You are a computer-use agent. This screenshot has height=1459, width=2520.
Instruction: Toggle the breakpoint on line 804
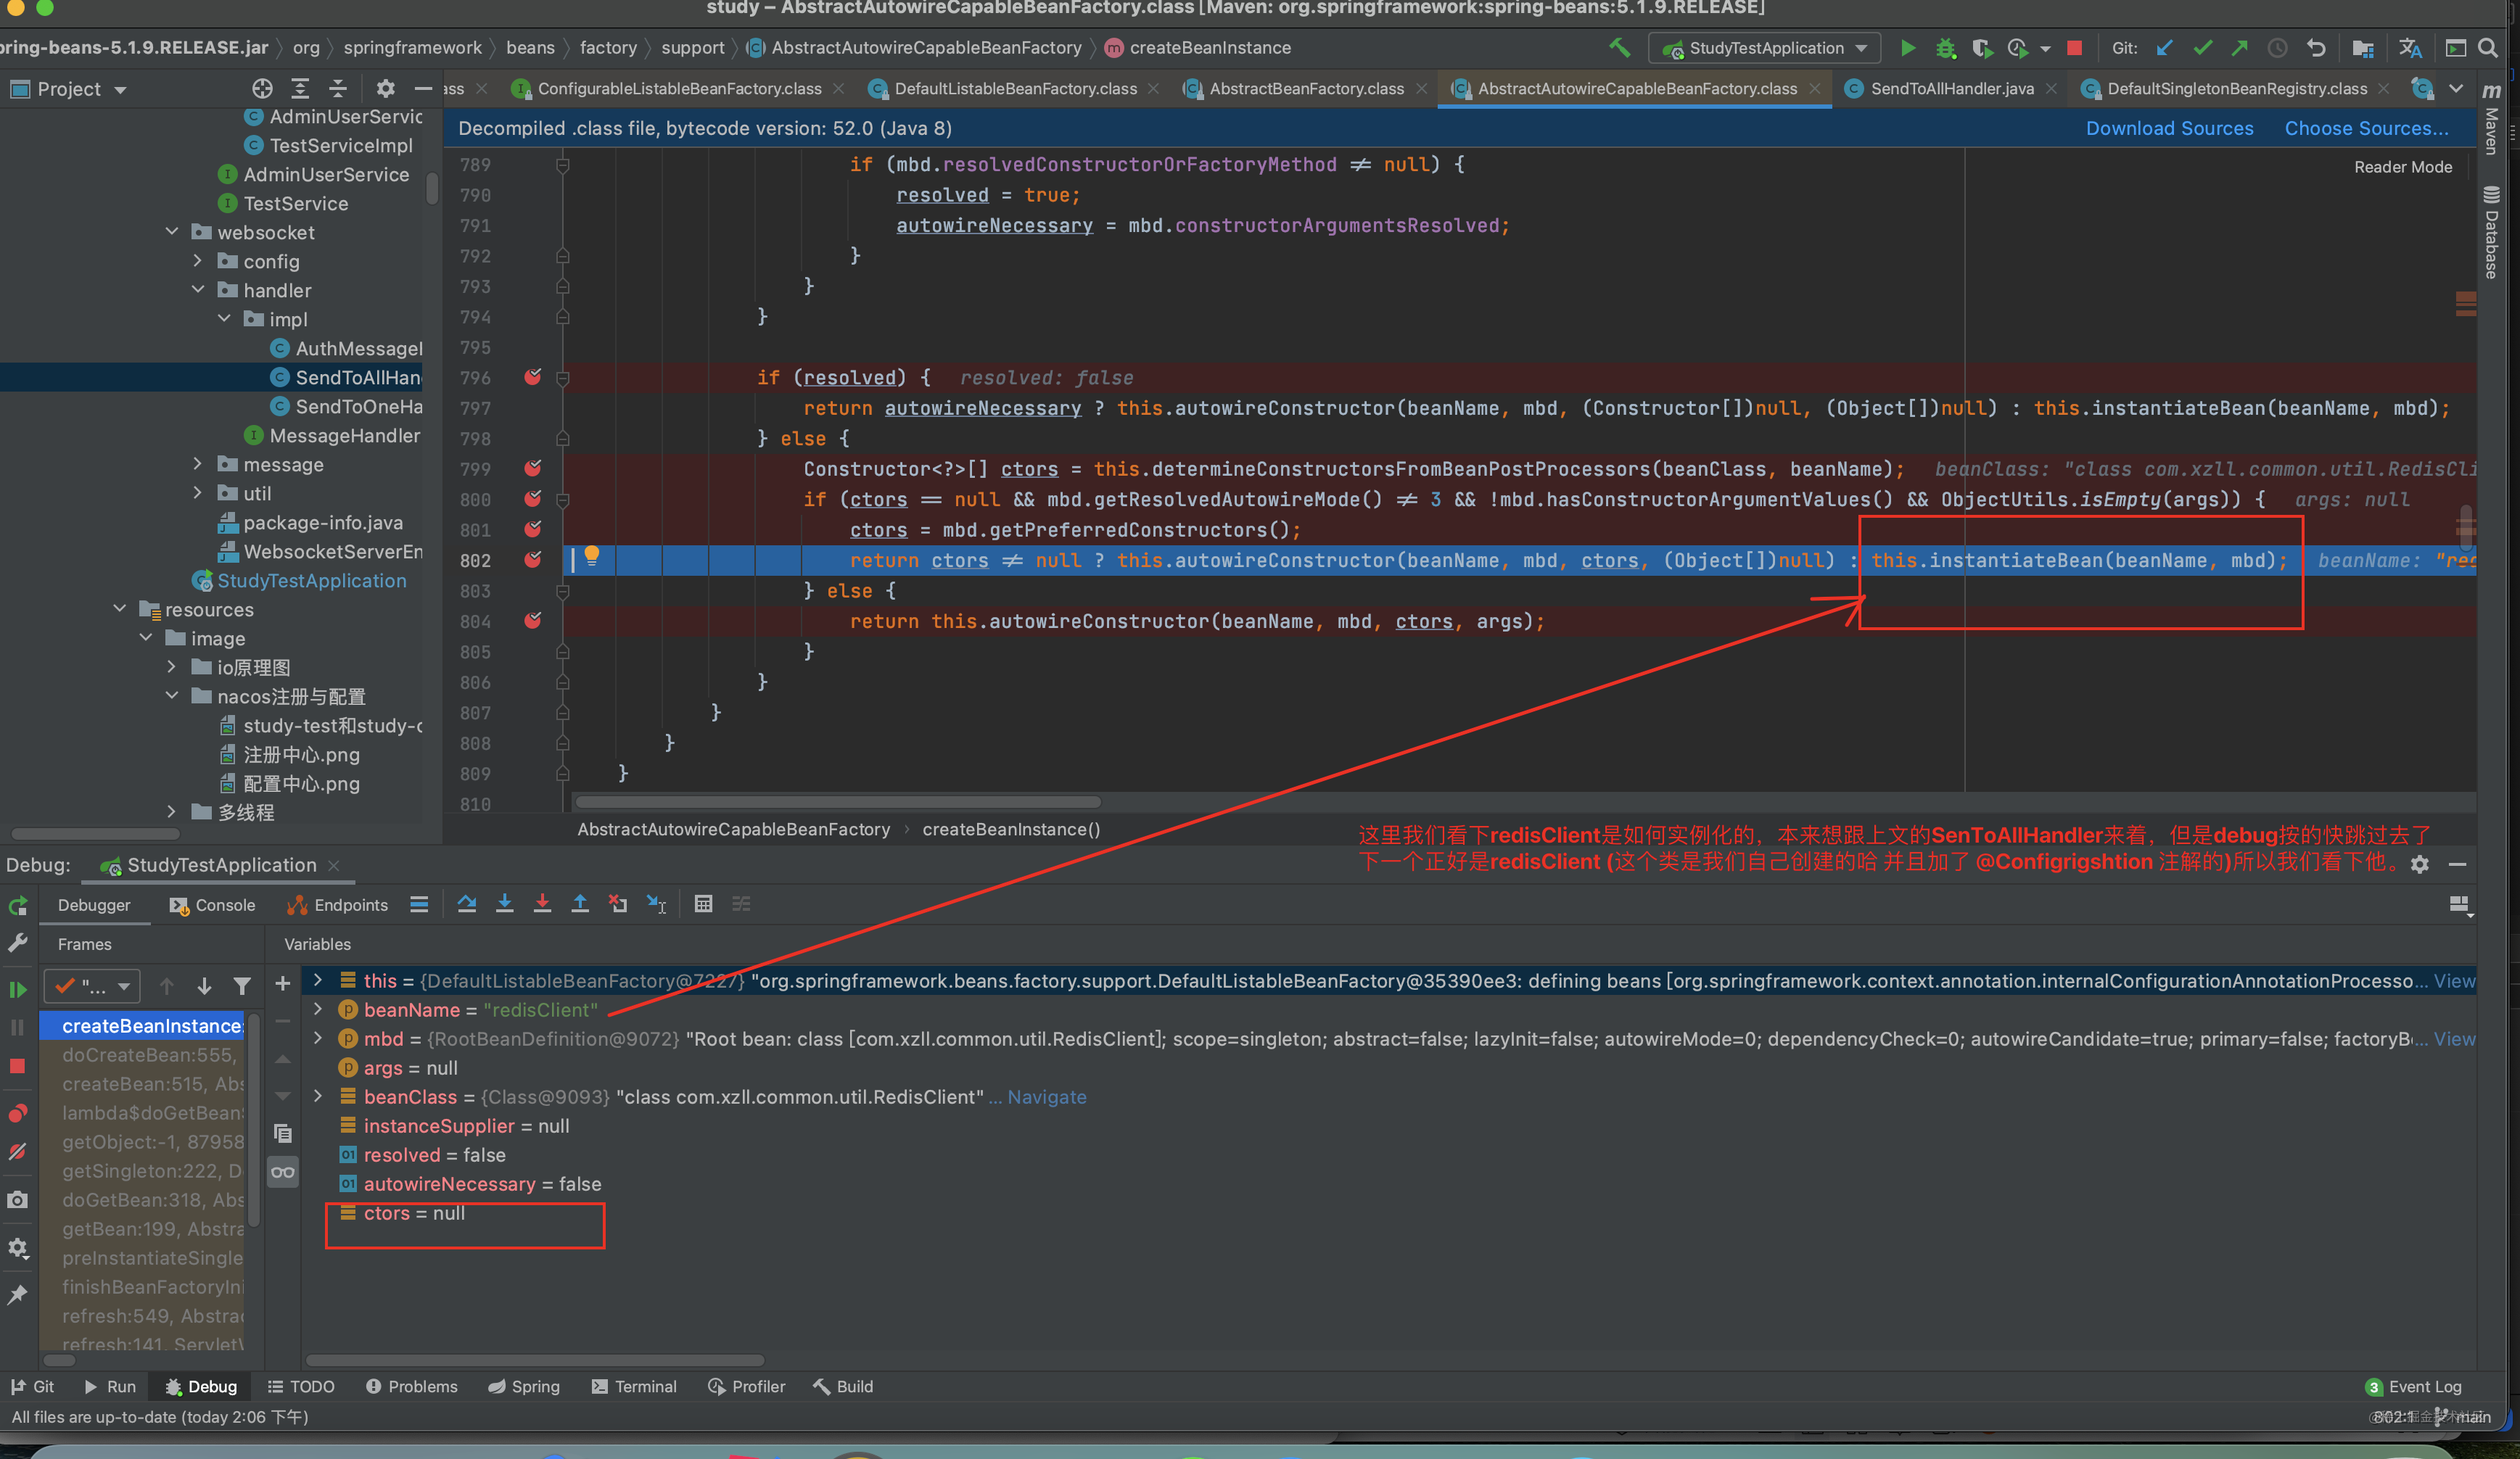(x=533, y=621)
